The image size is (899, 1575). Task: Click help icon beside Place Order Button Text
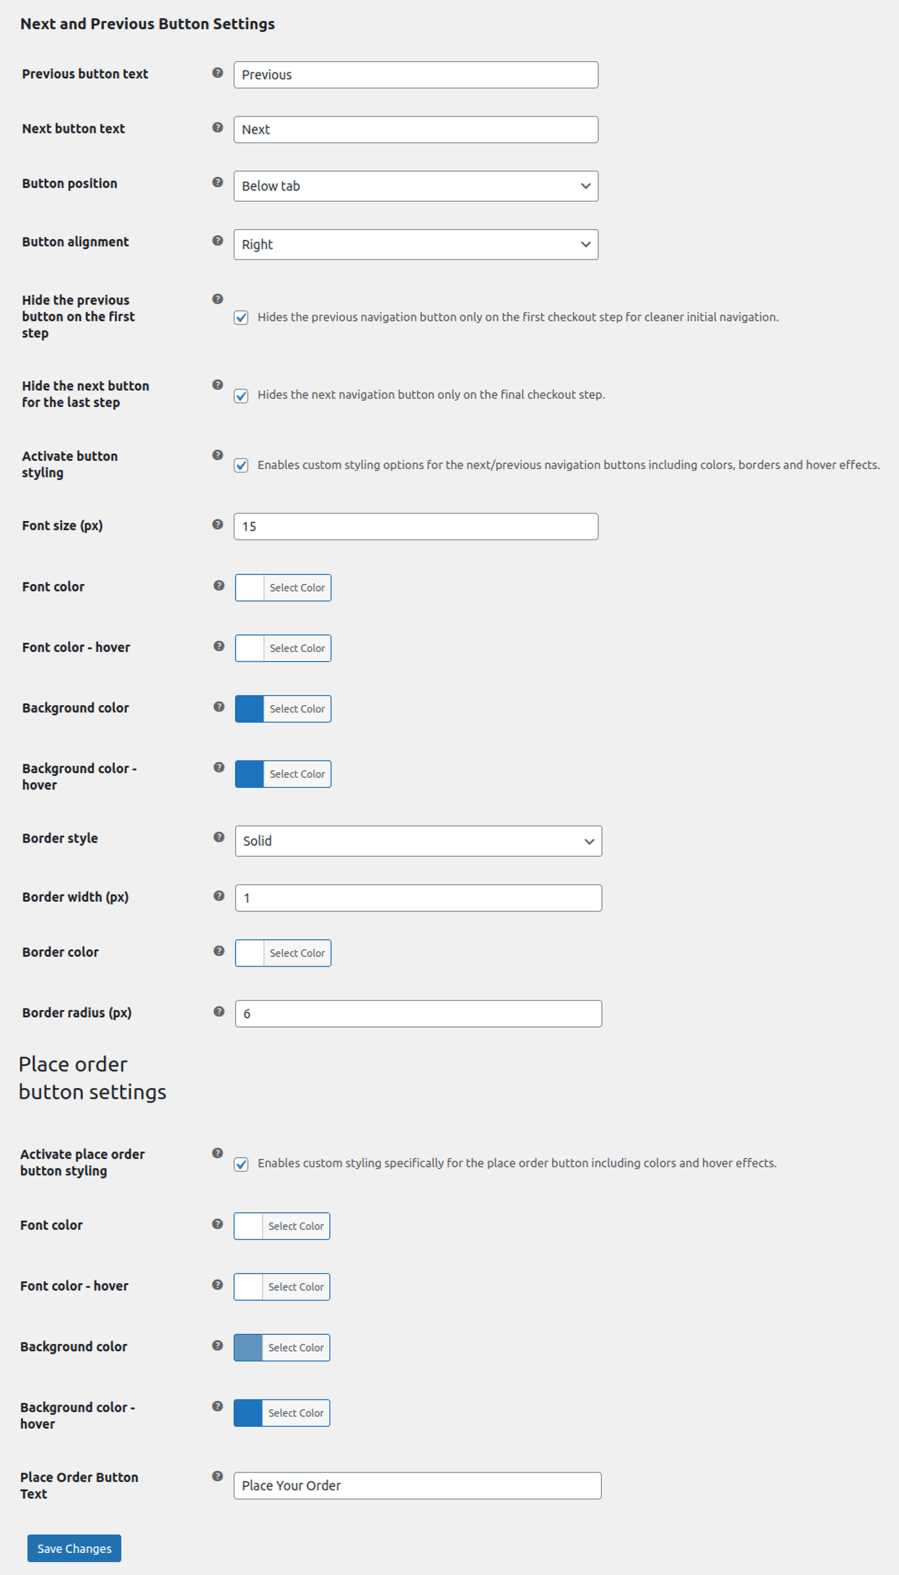[x=217, y=1477]
